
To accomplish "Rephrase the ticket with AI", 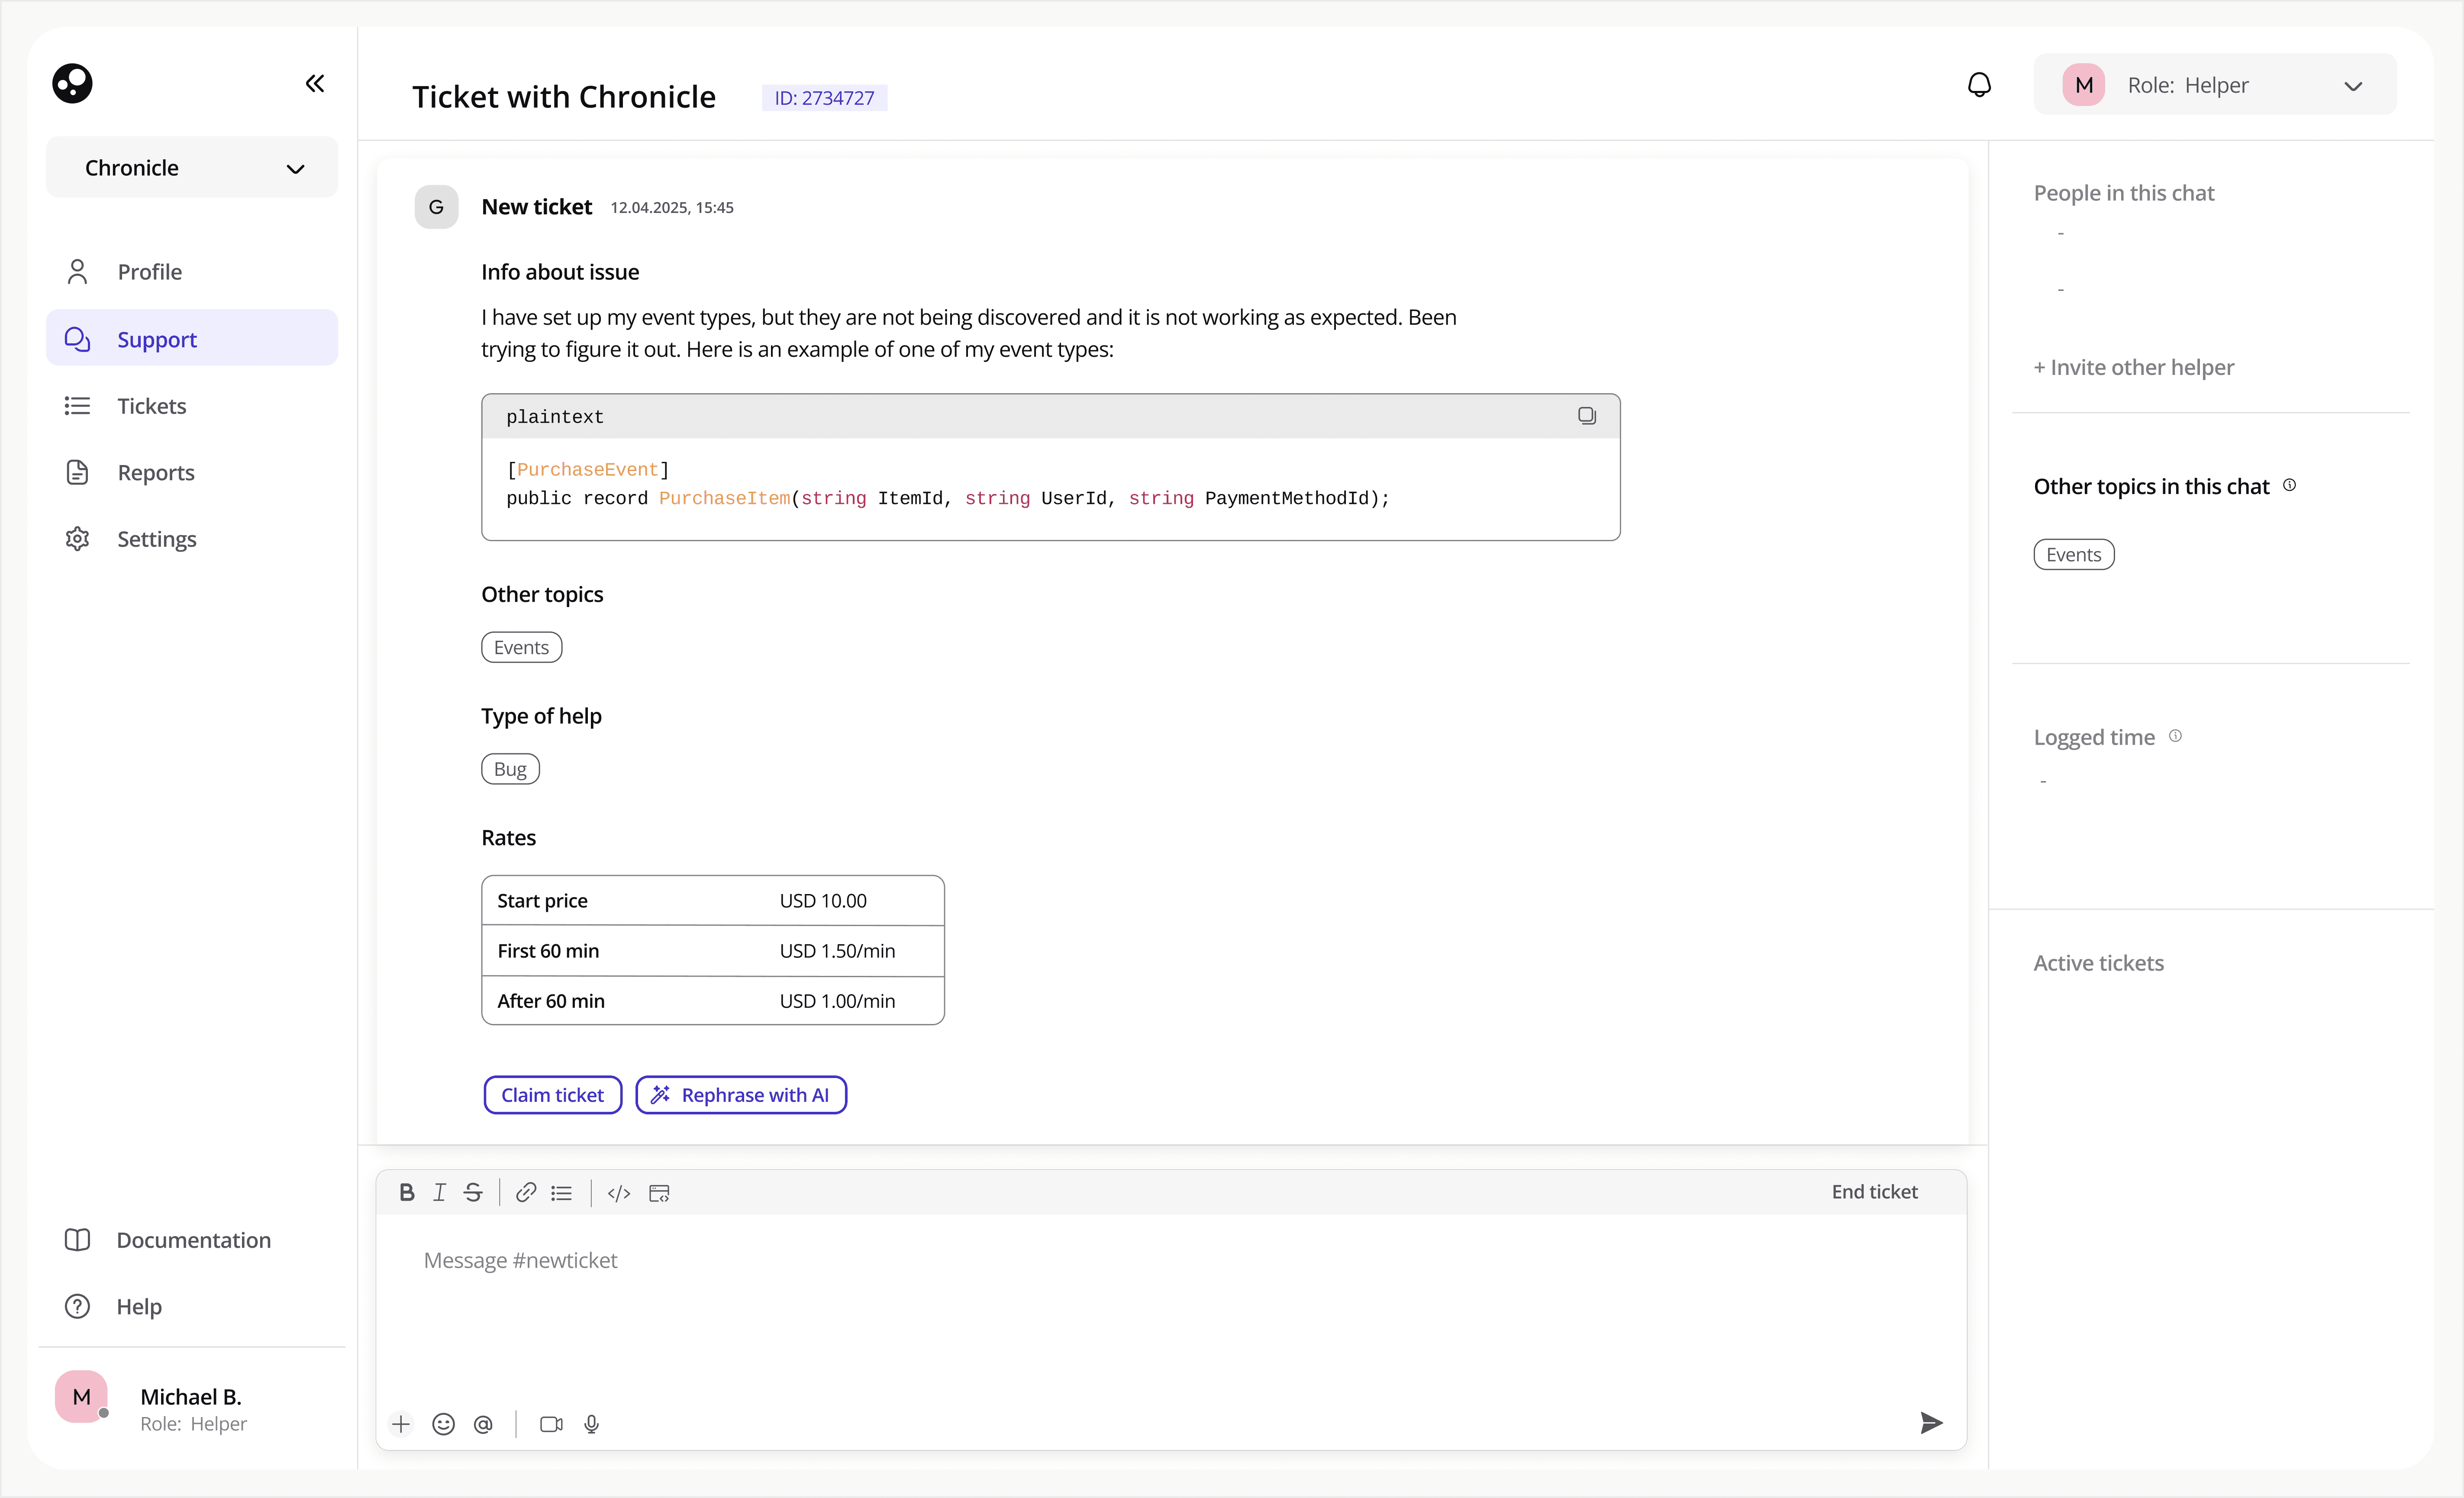I will point(741,1095).
